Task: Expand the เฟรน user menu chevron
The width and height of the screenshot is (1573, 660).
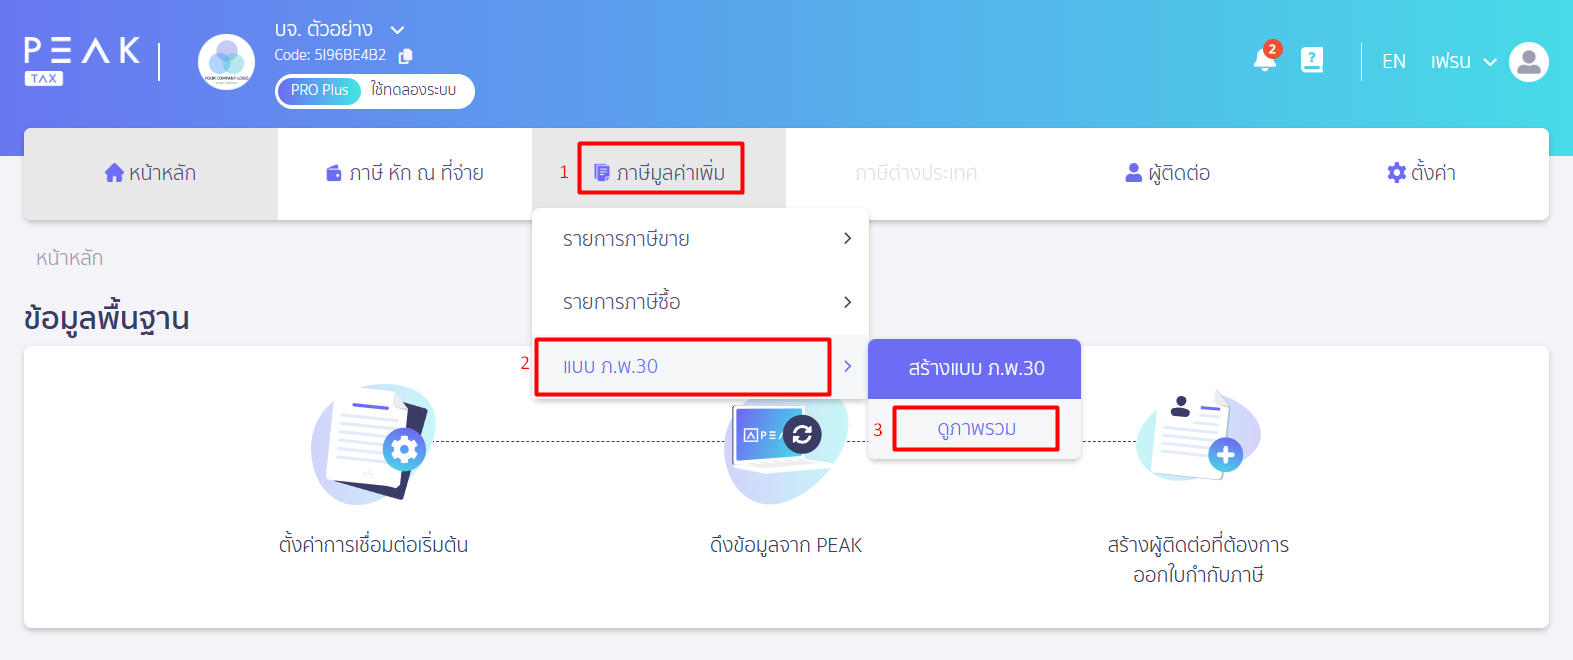Action: (x=1490, y=62)
